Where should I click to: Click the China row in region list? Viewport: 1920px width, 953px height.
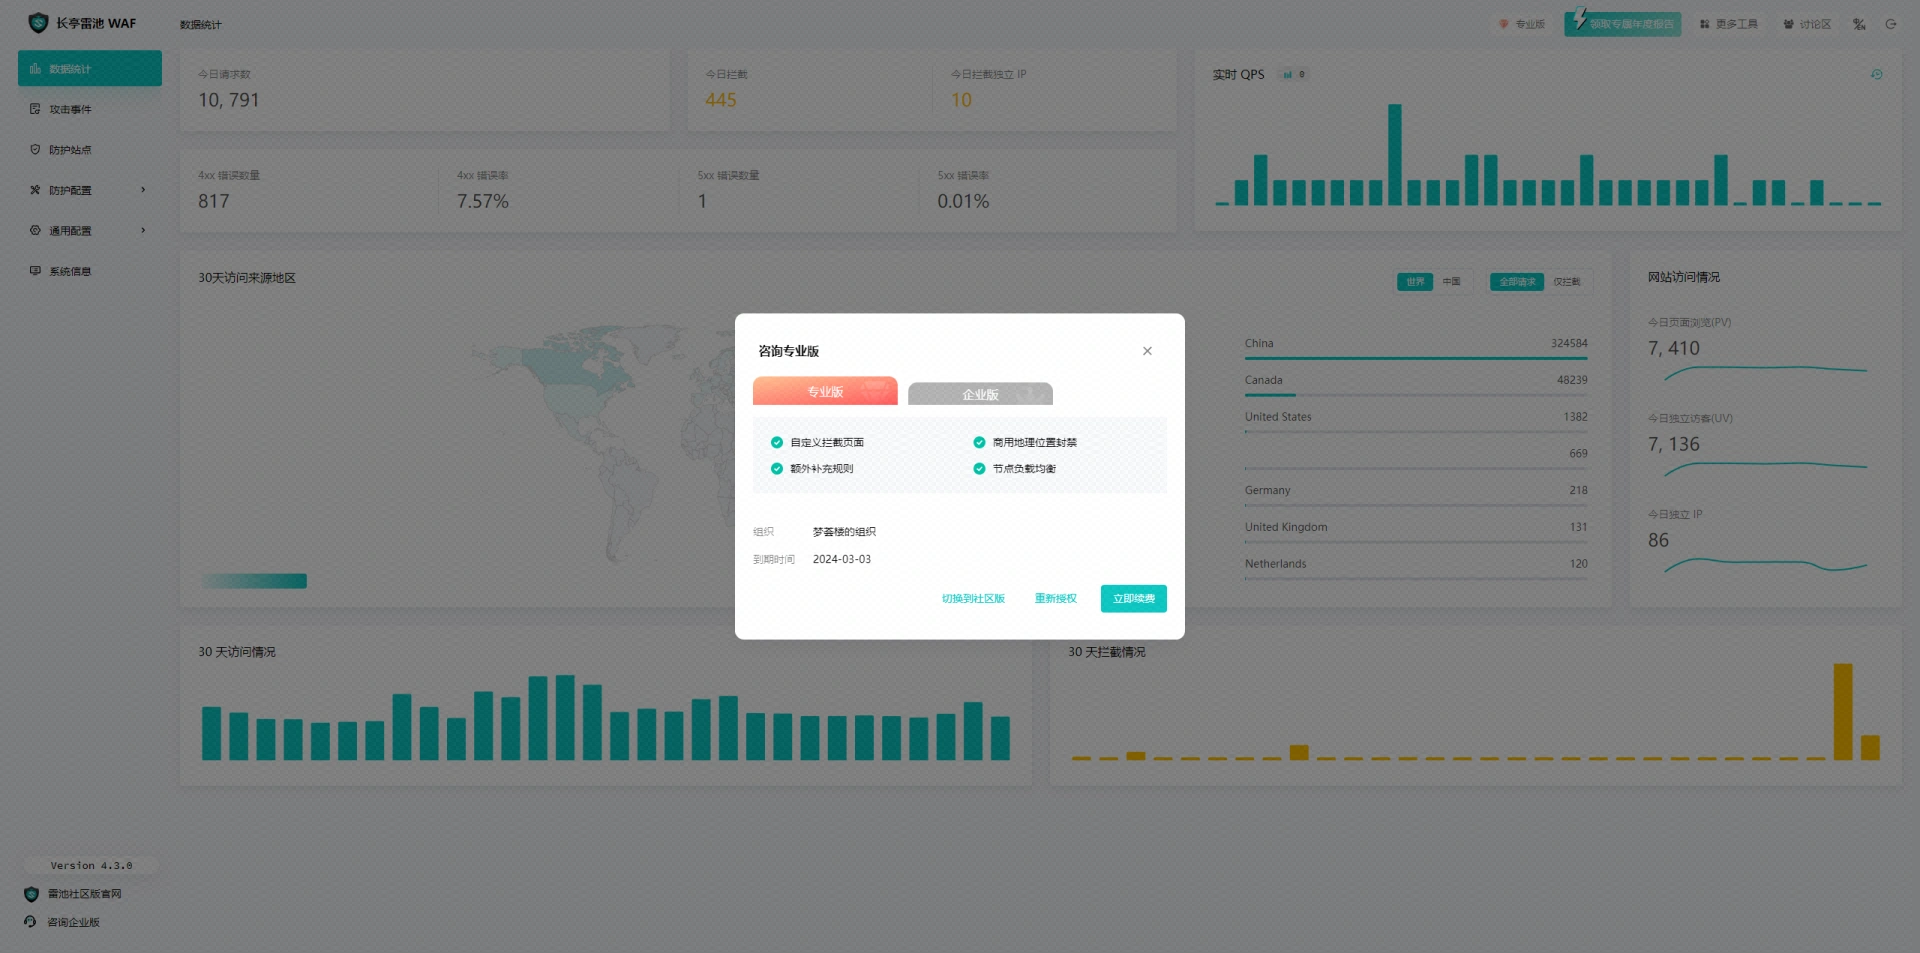click(x=1416, y=346)
